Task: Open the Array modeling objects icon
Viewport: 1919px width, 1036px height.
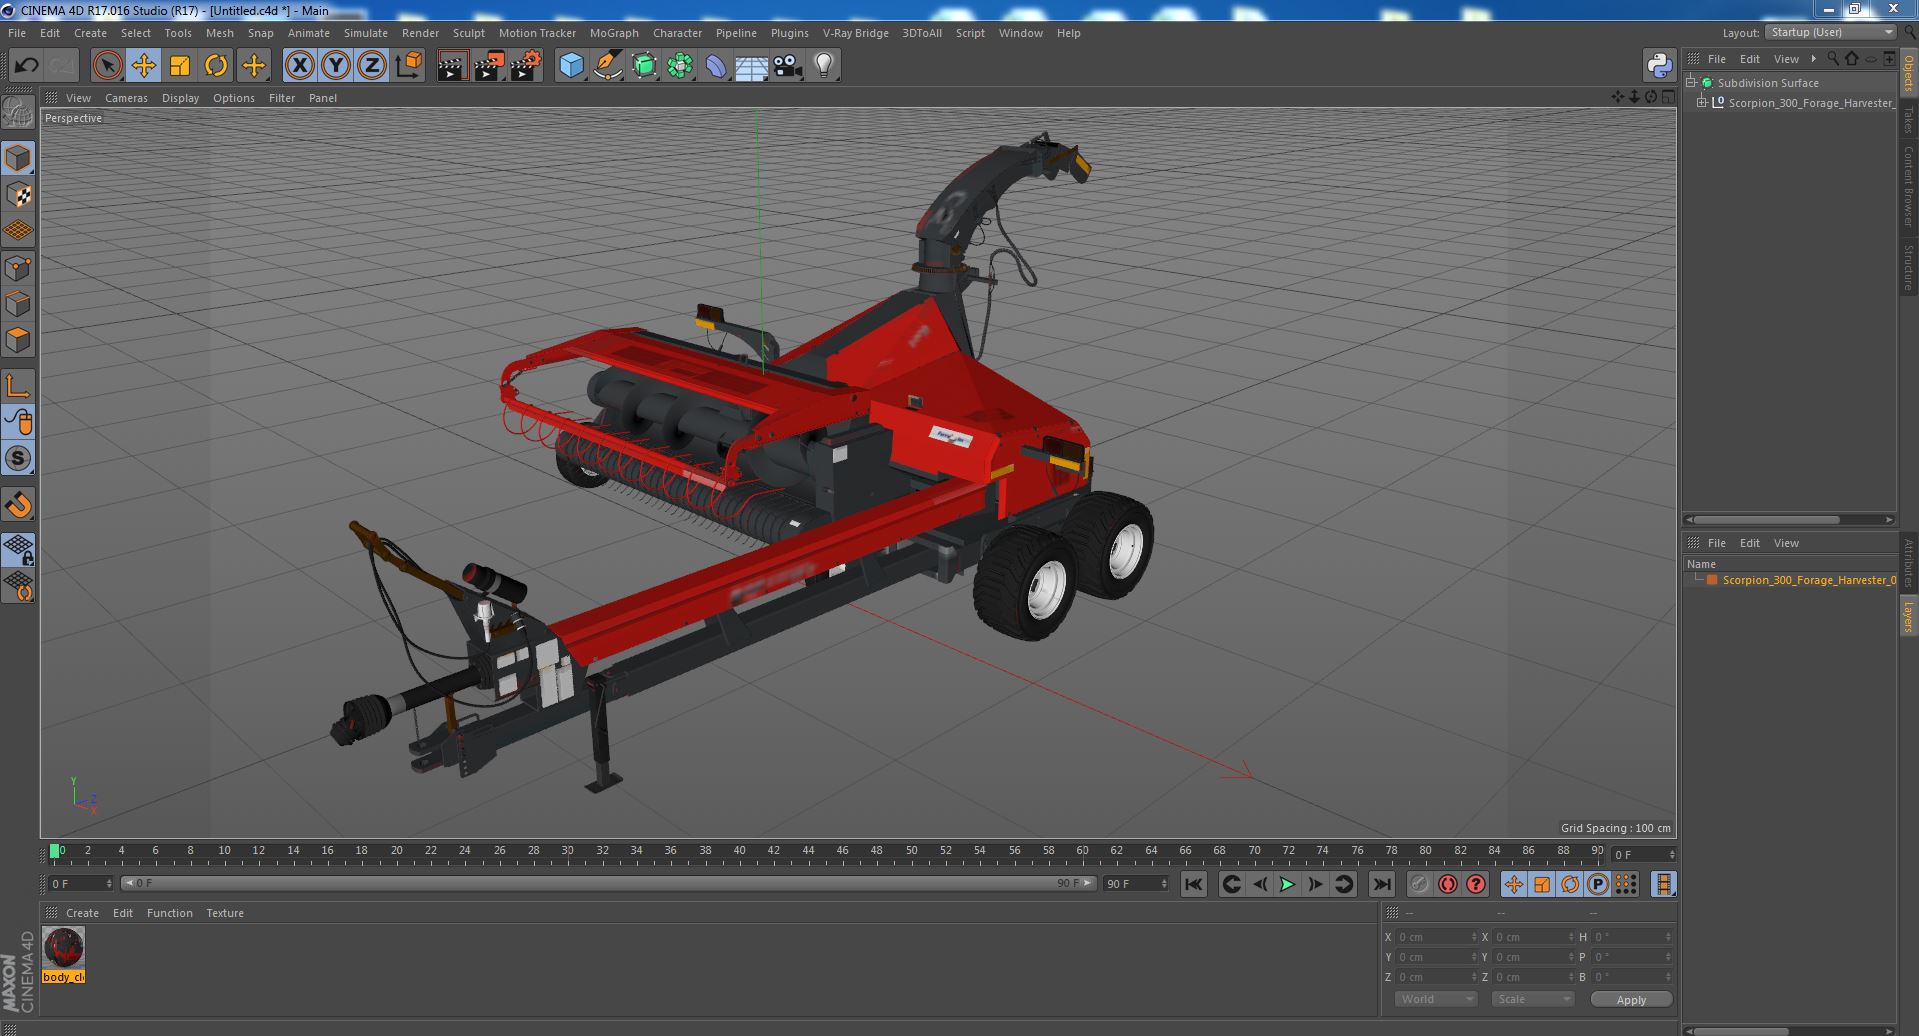Action: pyautogui.click(x=680, y=66)
